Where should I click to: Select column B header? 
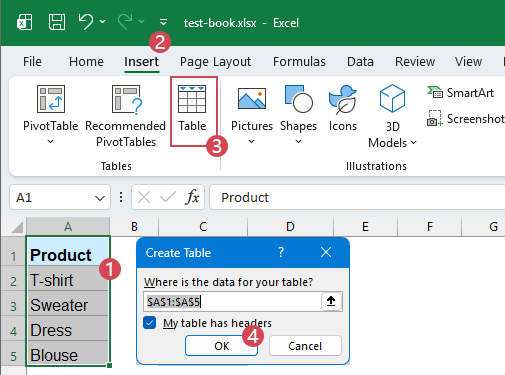pos(134,227)
